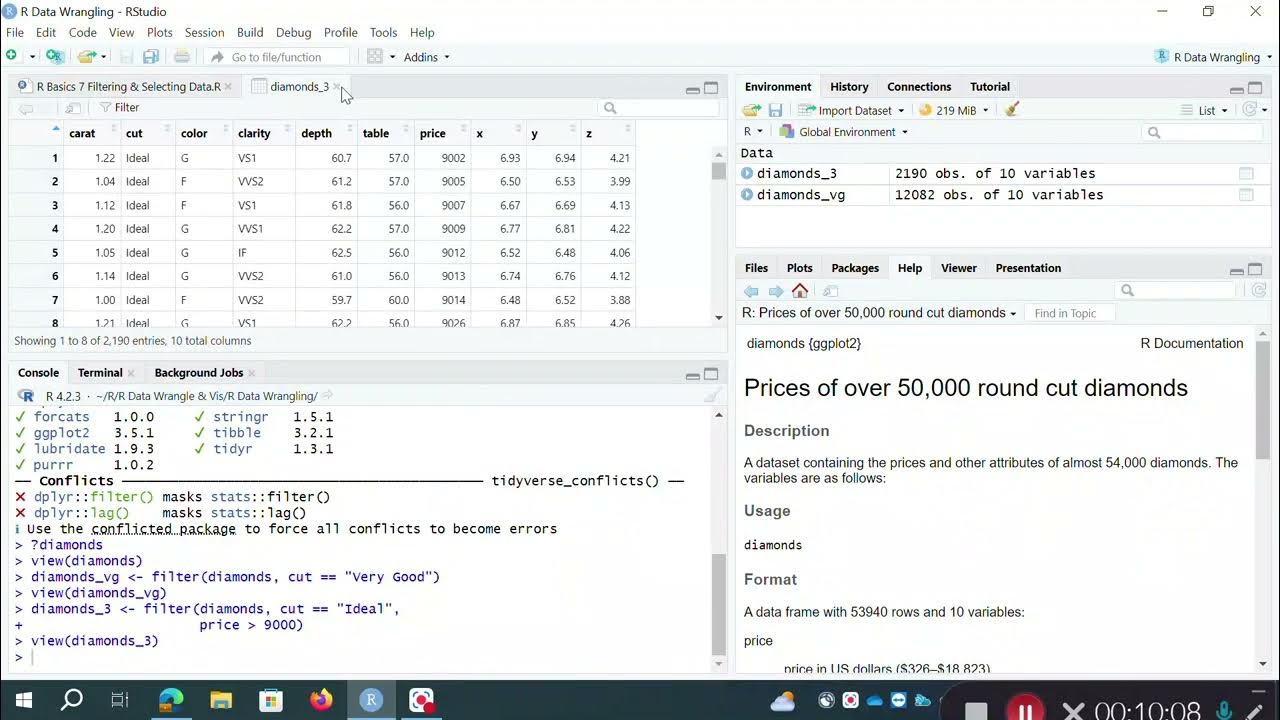Open Microsoft Edge from the taskbar
This screenshot has height=720, width=1280.
pos(171,700)
